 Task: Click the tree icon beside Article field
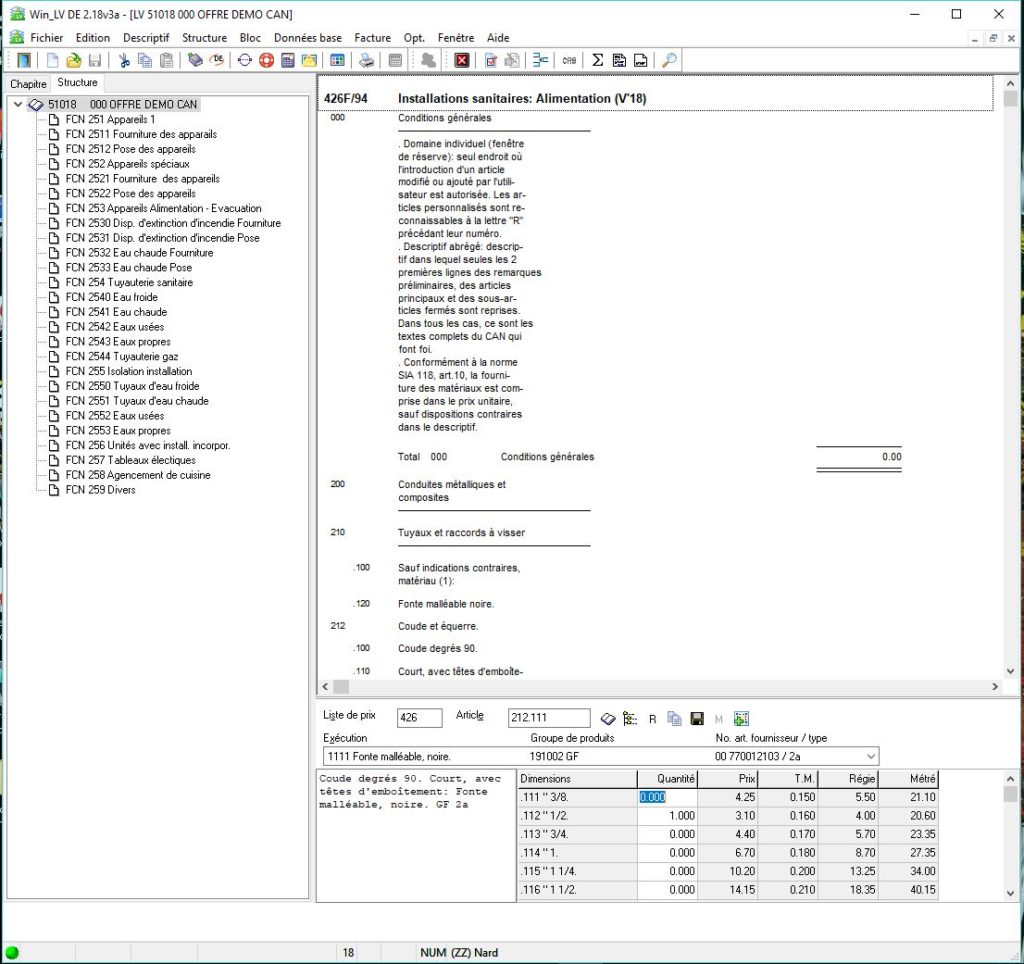(x=630, y=718)
